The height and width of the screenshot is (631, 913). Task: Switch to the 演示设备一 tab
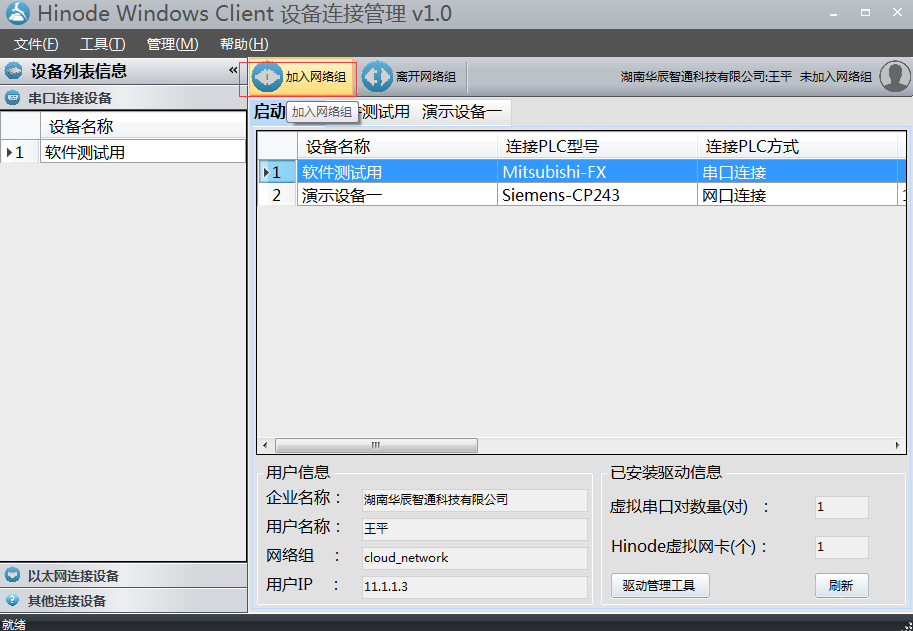tap(463, 111)
